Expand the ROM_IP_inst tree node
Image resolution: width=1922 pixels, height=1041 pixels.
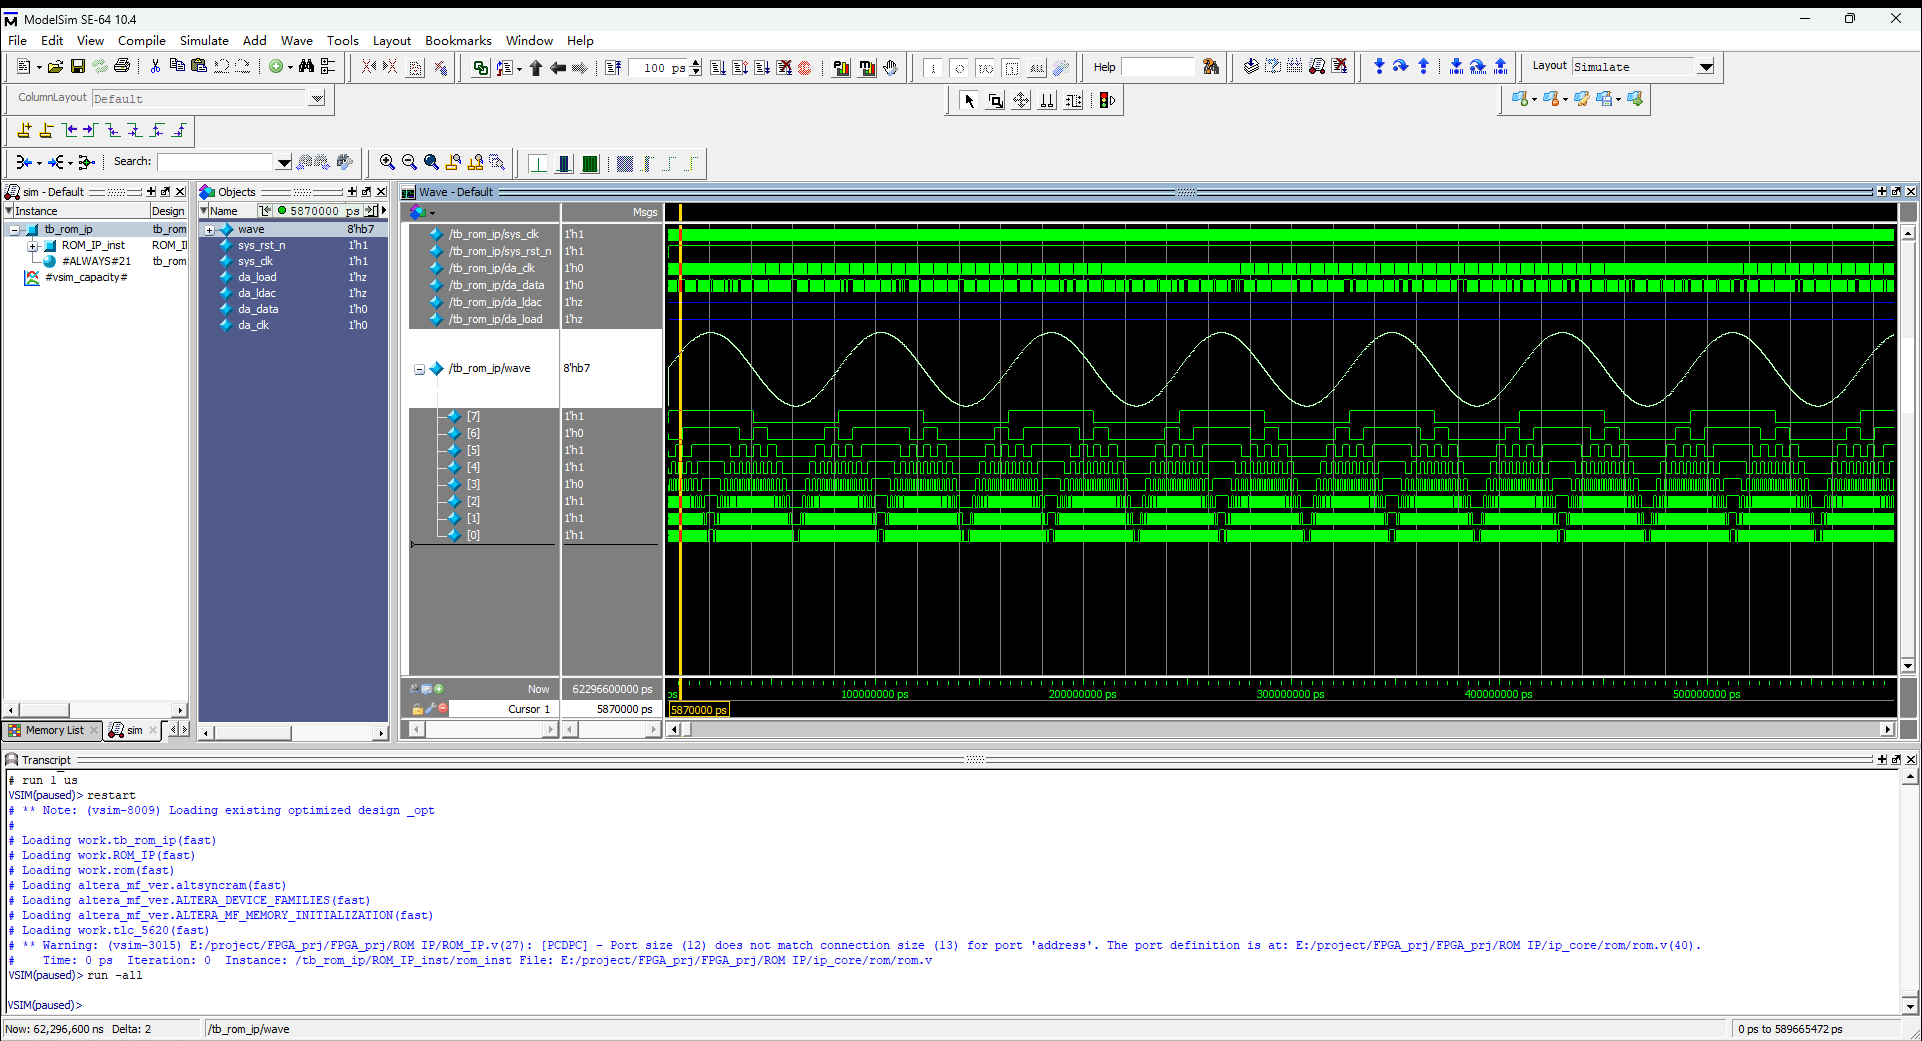tap(32, 246)
